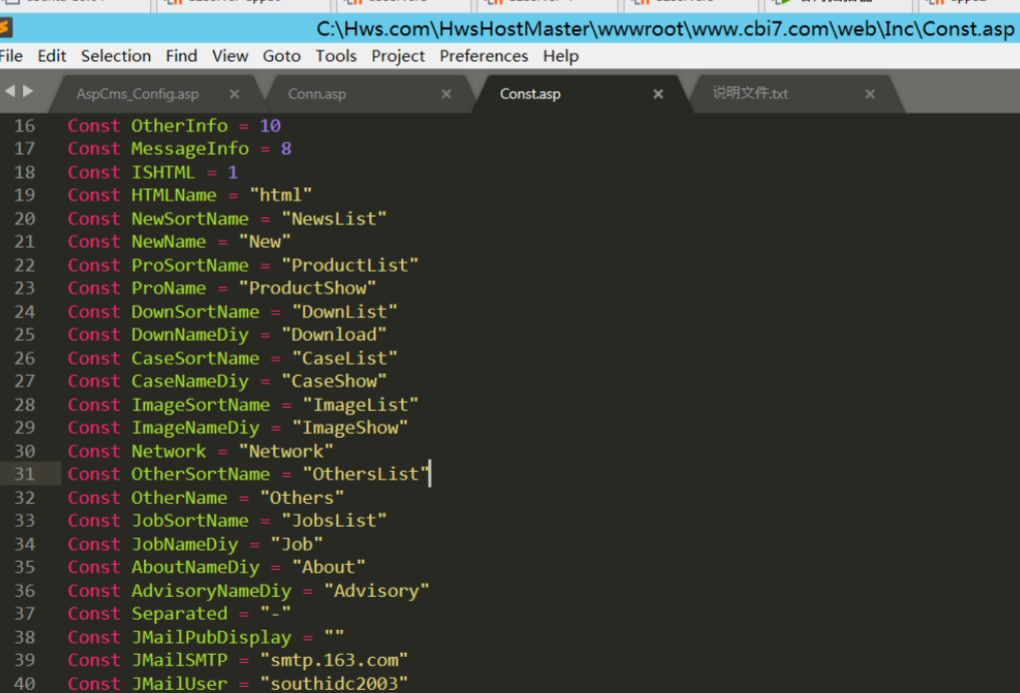Switch to the 说明文件.txt tab
Viewport: 1020px width, 693px height.
pyautogui.click(x=750, y=94)
